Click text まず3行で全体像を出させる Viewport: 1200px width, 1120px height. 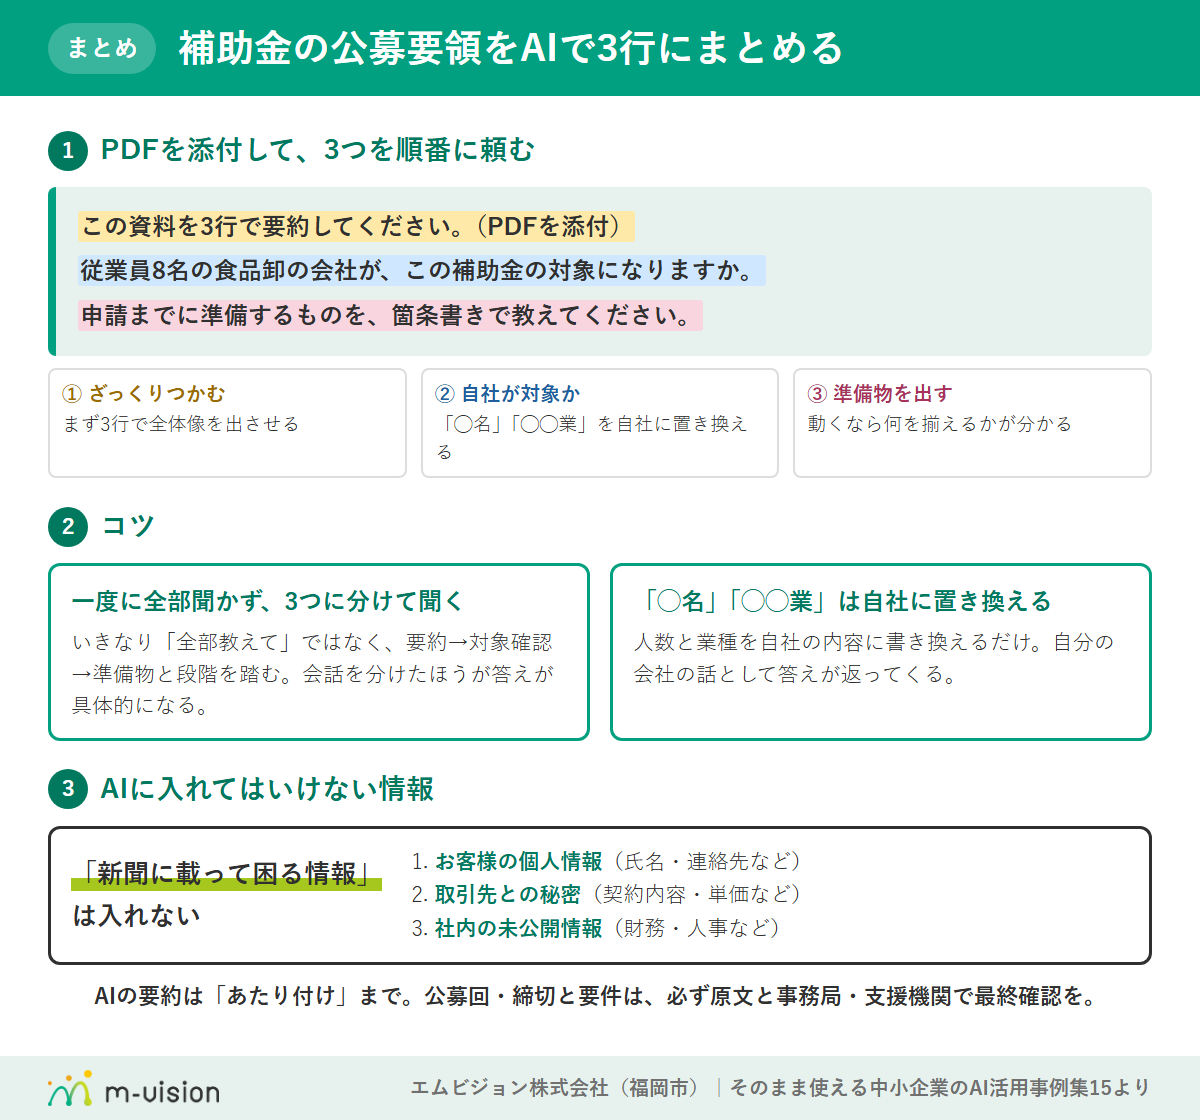click(x=181, y=424)
